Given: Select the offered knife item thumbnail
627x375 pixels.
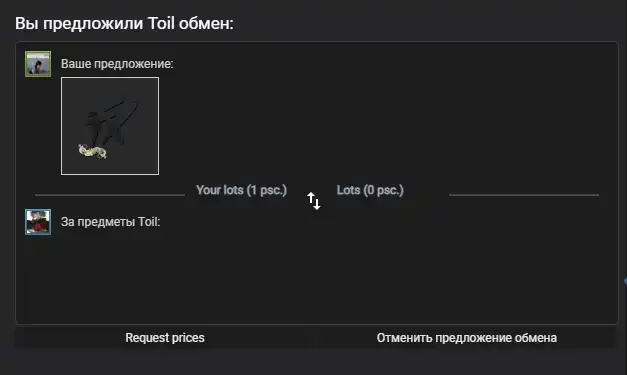Looking at the screenshot, I should point(110,126).
